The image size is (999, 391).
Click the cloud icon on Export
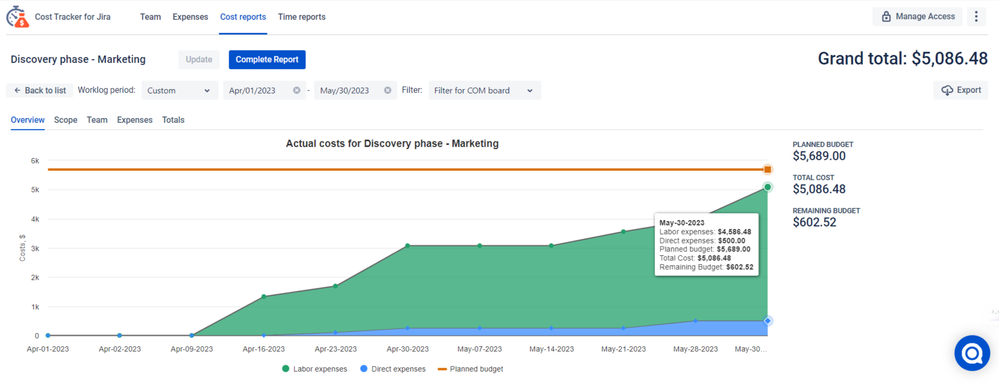pyautogui.click(x=947, y=90)
